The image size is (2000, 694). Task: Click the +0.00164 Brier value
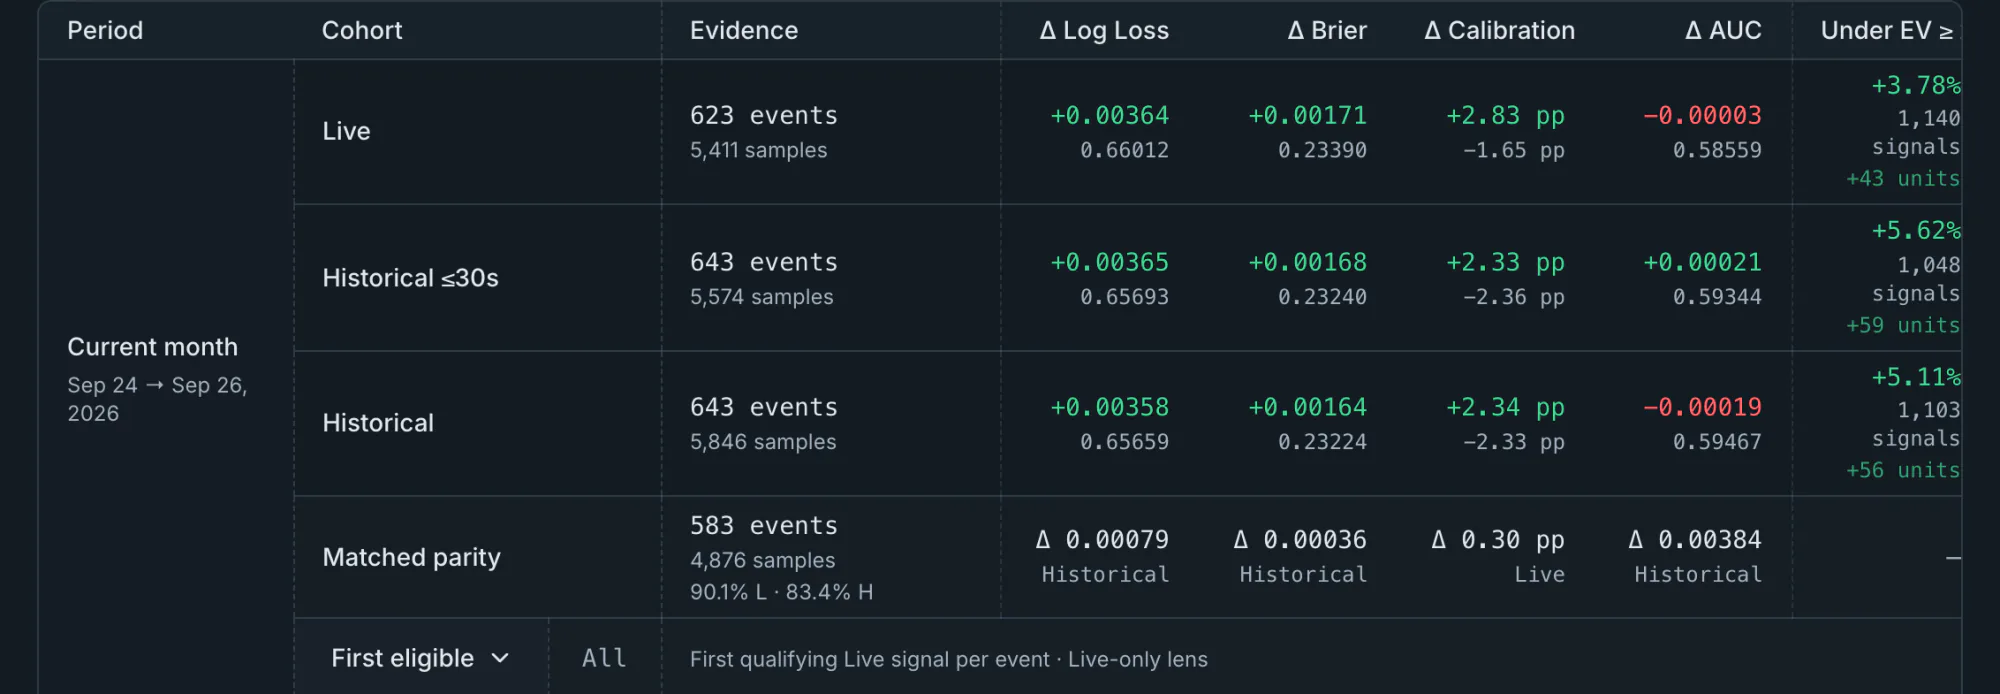click(x=1307, y=407)
